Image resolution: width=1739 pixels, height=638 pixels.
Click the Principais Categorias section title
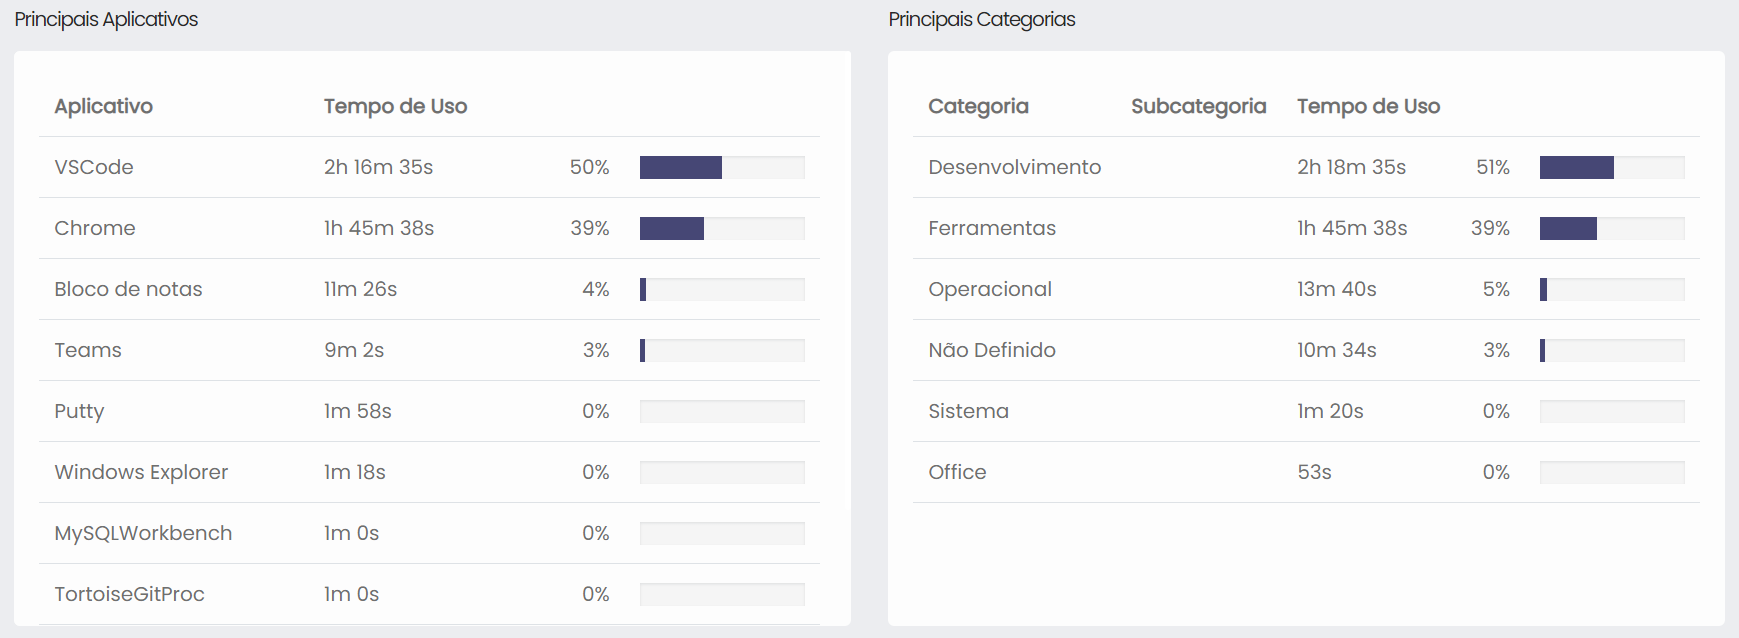[982, 19]
